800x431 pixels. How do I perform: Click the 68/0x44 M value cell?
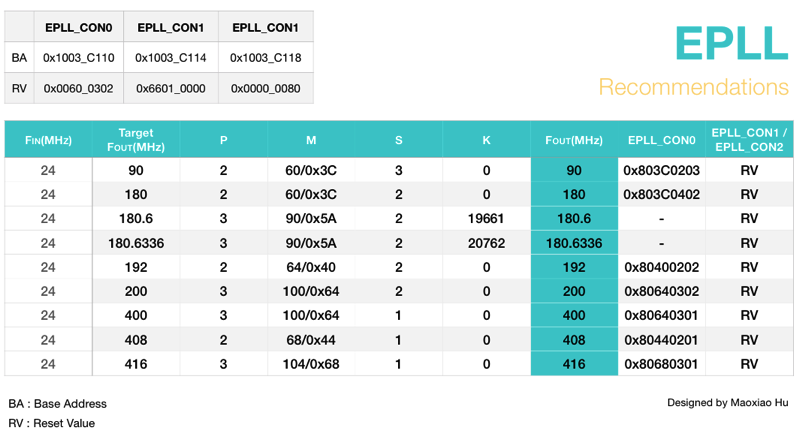311,340
